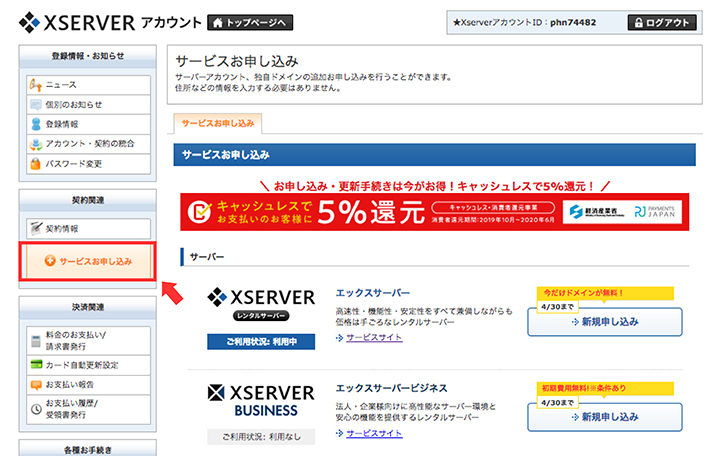Image resolution: width=720 pixels, height=456 pixels.
Task: Click the 5%還元 cashless campaign banner
Action: point(434,212)
